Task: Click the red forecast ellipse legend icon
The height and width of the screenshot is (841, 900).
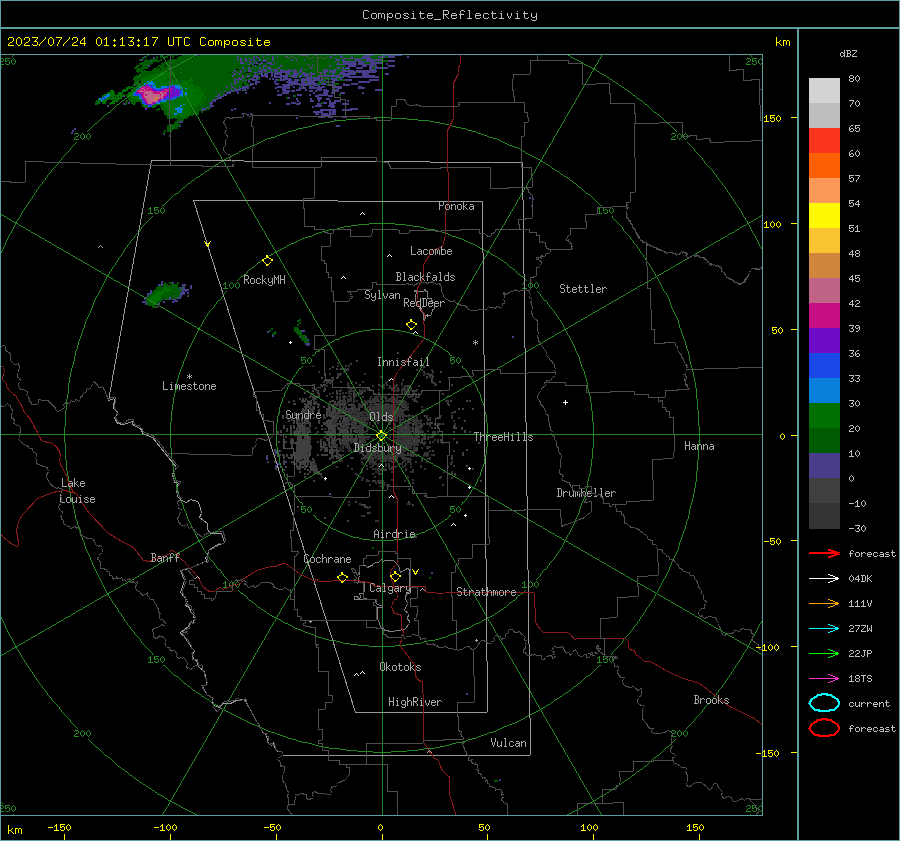Action: point(824,728)
